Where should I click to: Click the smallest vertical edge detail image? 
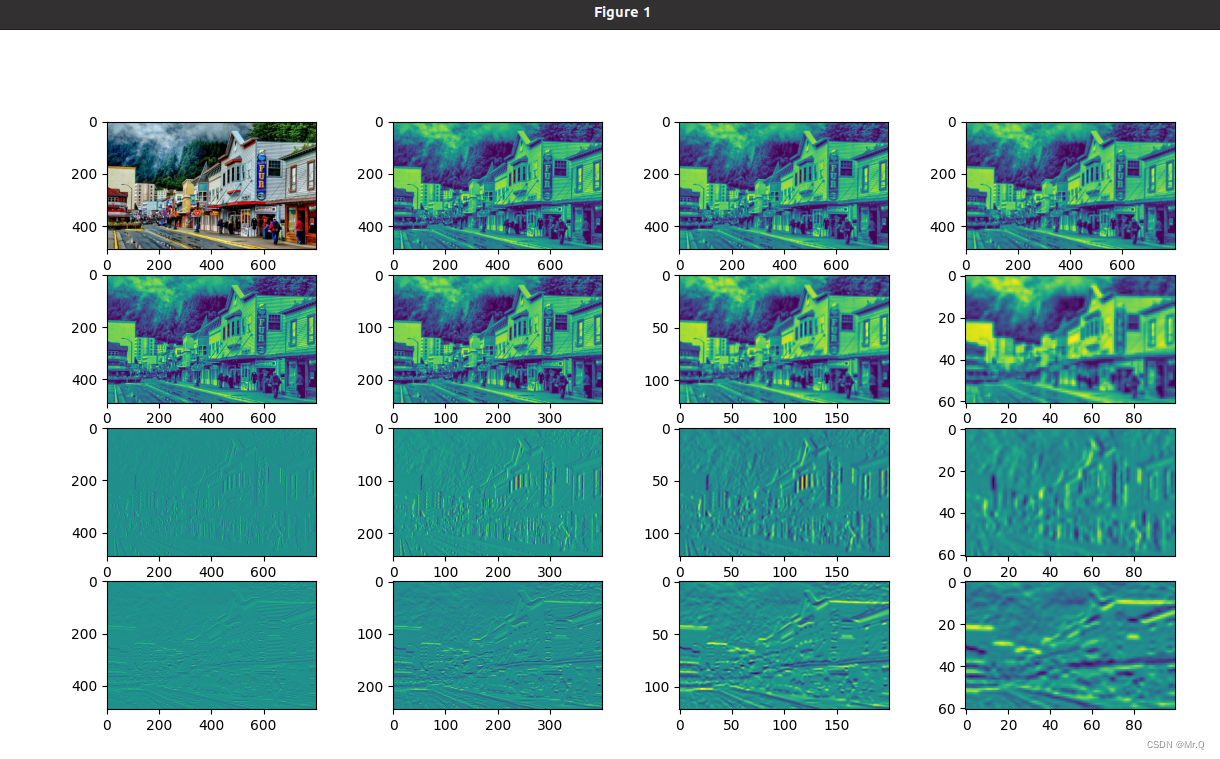click(1068, 492)
